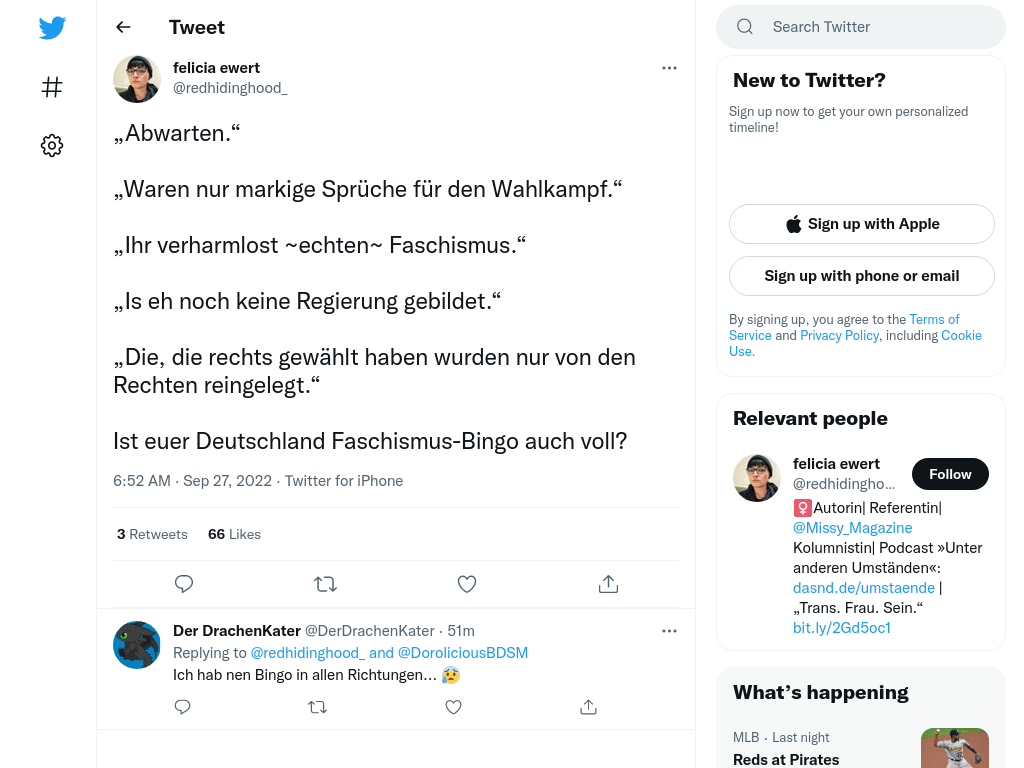
Task: Go back using the arrow beside Tweet
Action: tap(123, 27)
